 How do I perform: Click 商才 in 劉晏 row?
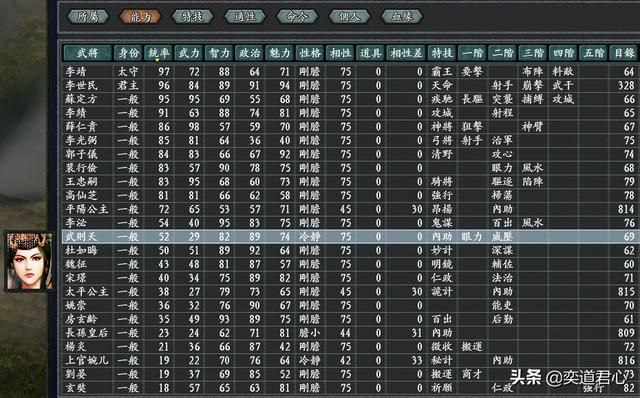click(x=472, y=374)
